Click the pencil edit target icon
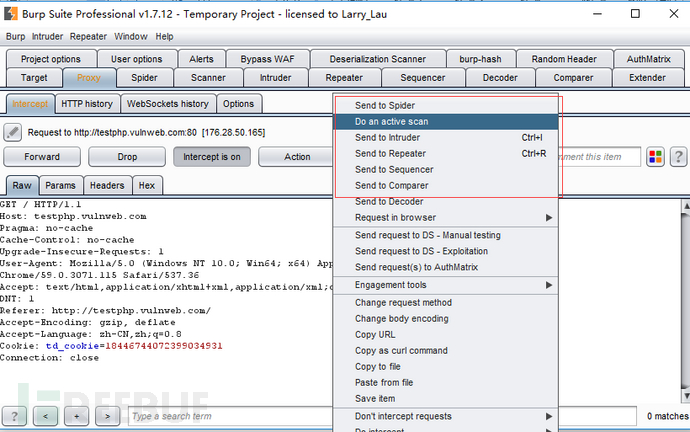The image size is (690, 432). coord(13,132)
